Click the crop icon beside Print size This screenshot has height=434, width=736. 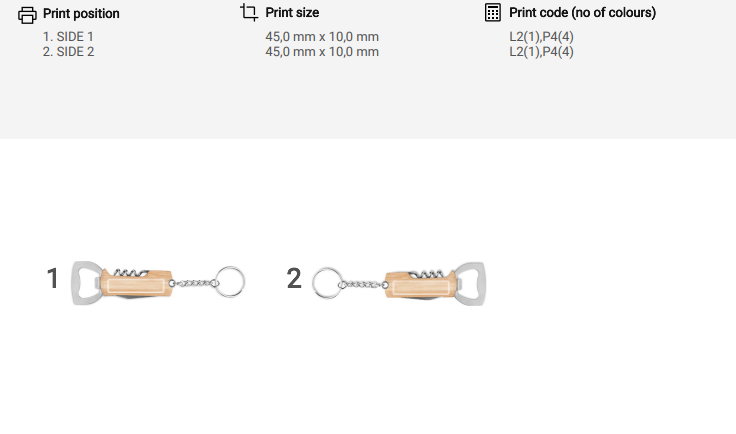click(249, 13)
